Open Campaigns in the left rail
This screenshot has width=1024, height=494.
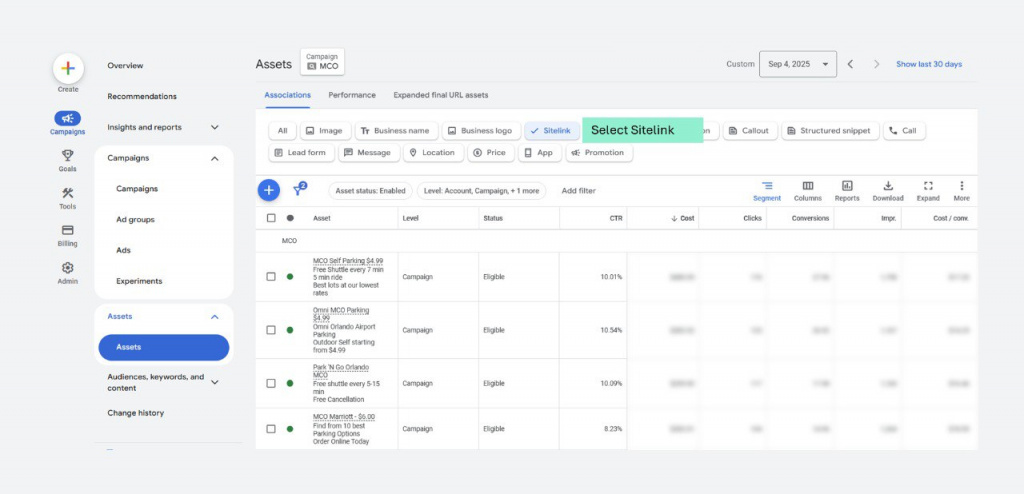(68, 123)
